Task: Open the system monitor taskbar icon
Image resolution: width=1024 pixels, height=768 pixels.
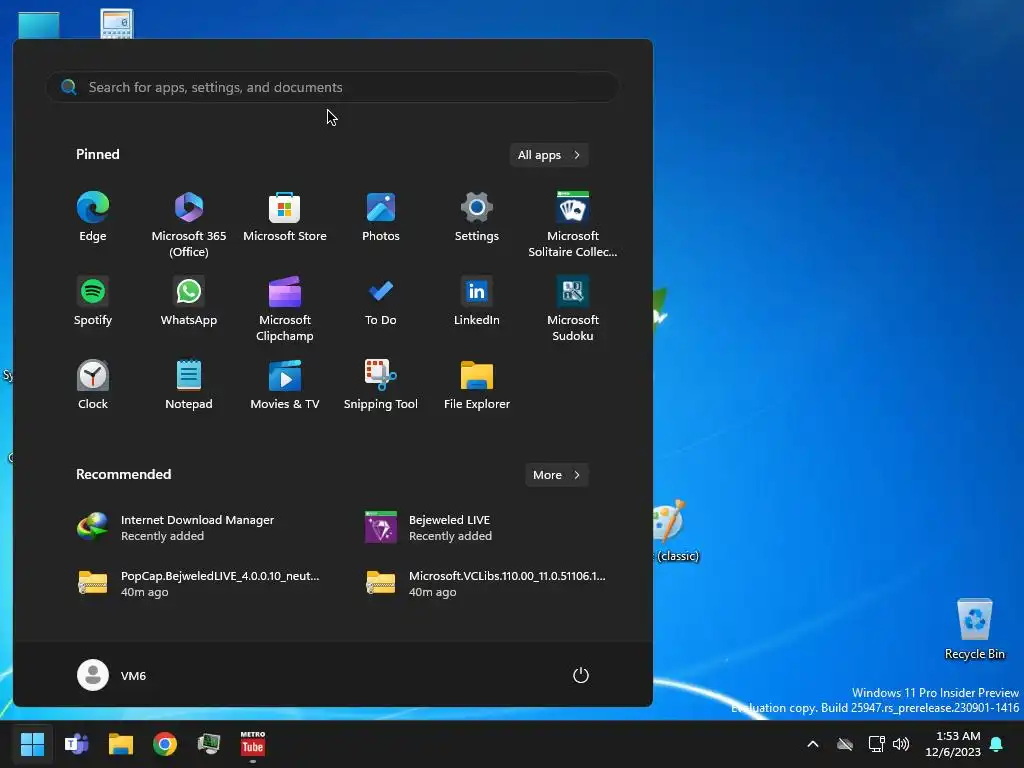Action: [209, 744]
